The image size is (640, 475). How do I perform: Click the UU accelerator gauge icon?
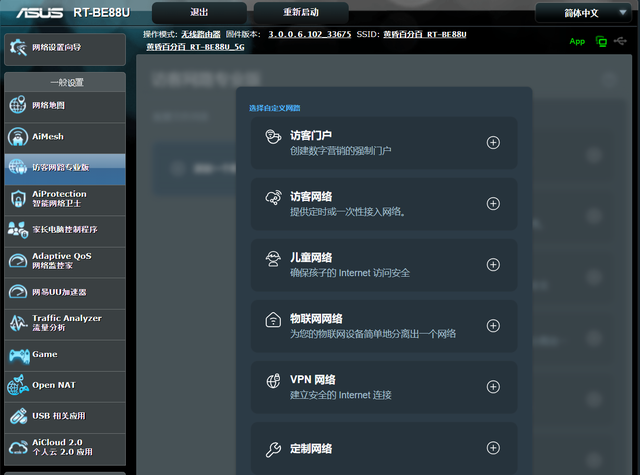(x=18, y=291)
